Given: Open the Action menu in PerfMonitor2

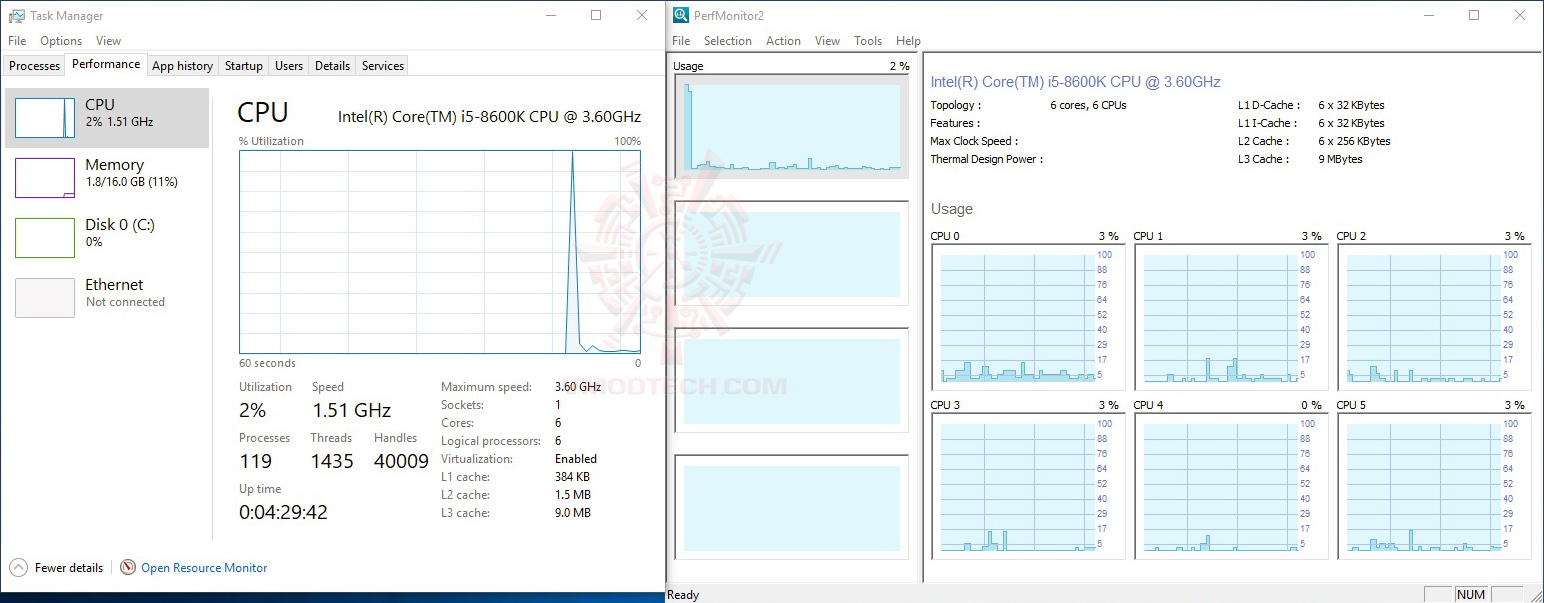Looking at the screenshot, I should tap(783, 41).
